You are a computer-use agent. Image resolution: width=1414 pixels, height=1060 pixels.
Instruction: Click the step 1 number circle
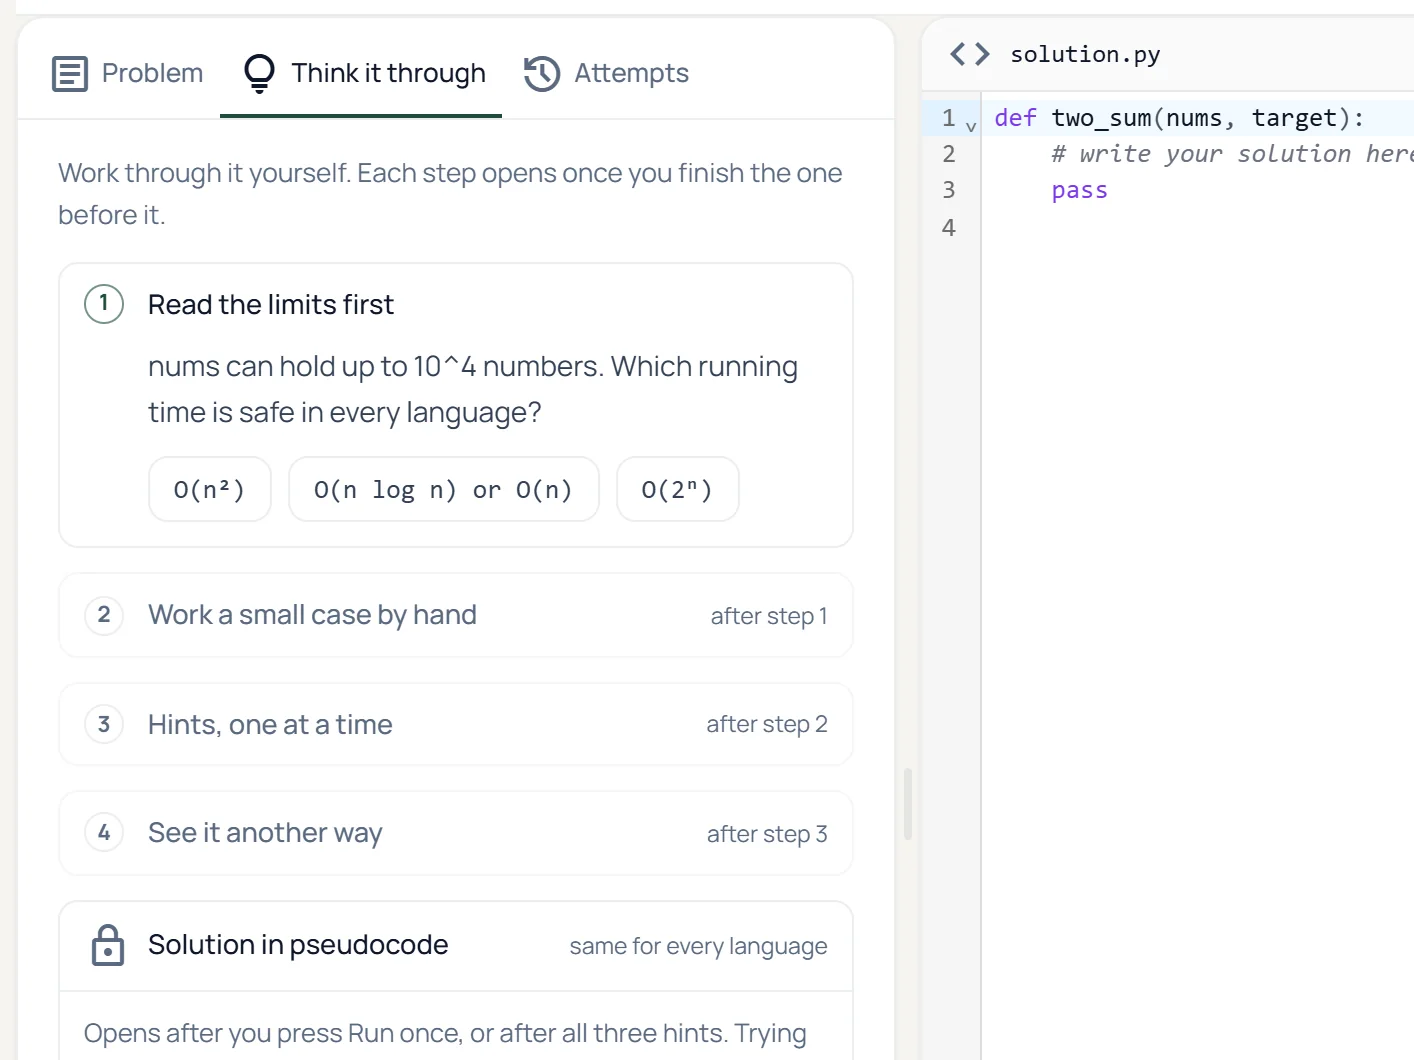pyautogui.click(x=104, y=304)
